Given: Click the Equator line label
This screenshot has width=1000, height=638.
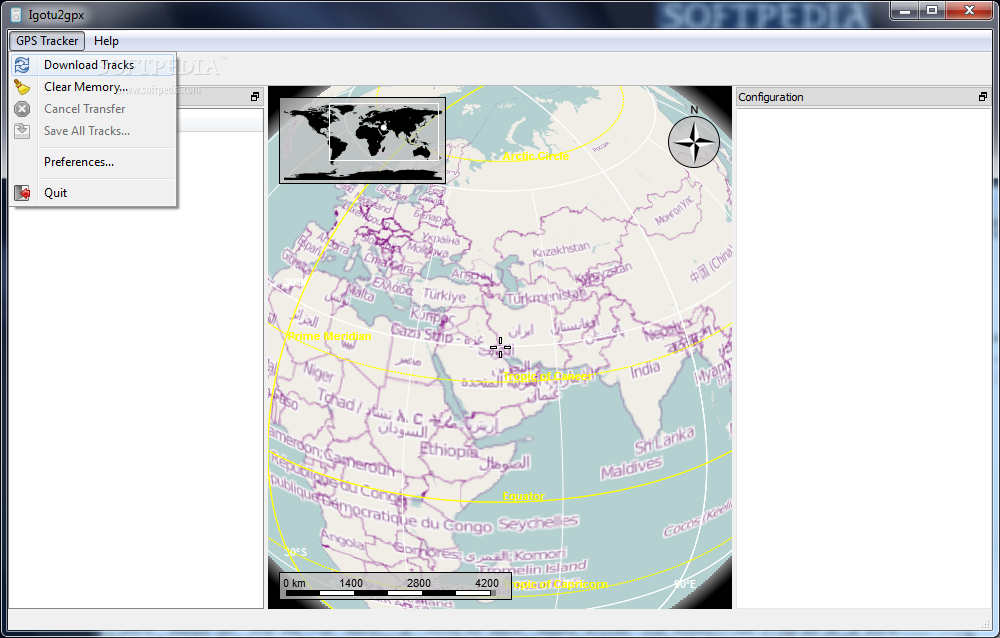Looking at the screenshot, I should (x=524, y=496).
